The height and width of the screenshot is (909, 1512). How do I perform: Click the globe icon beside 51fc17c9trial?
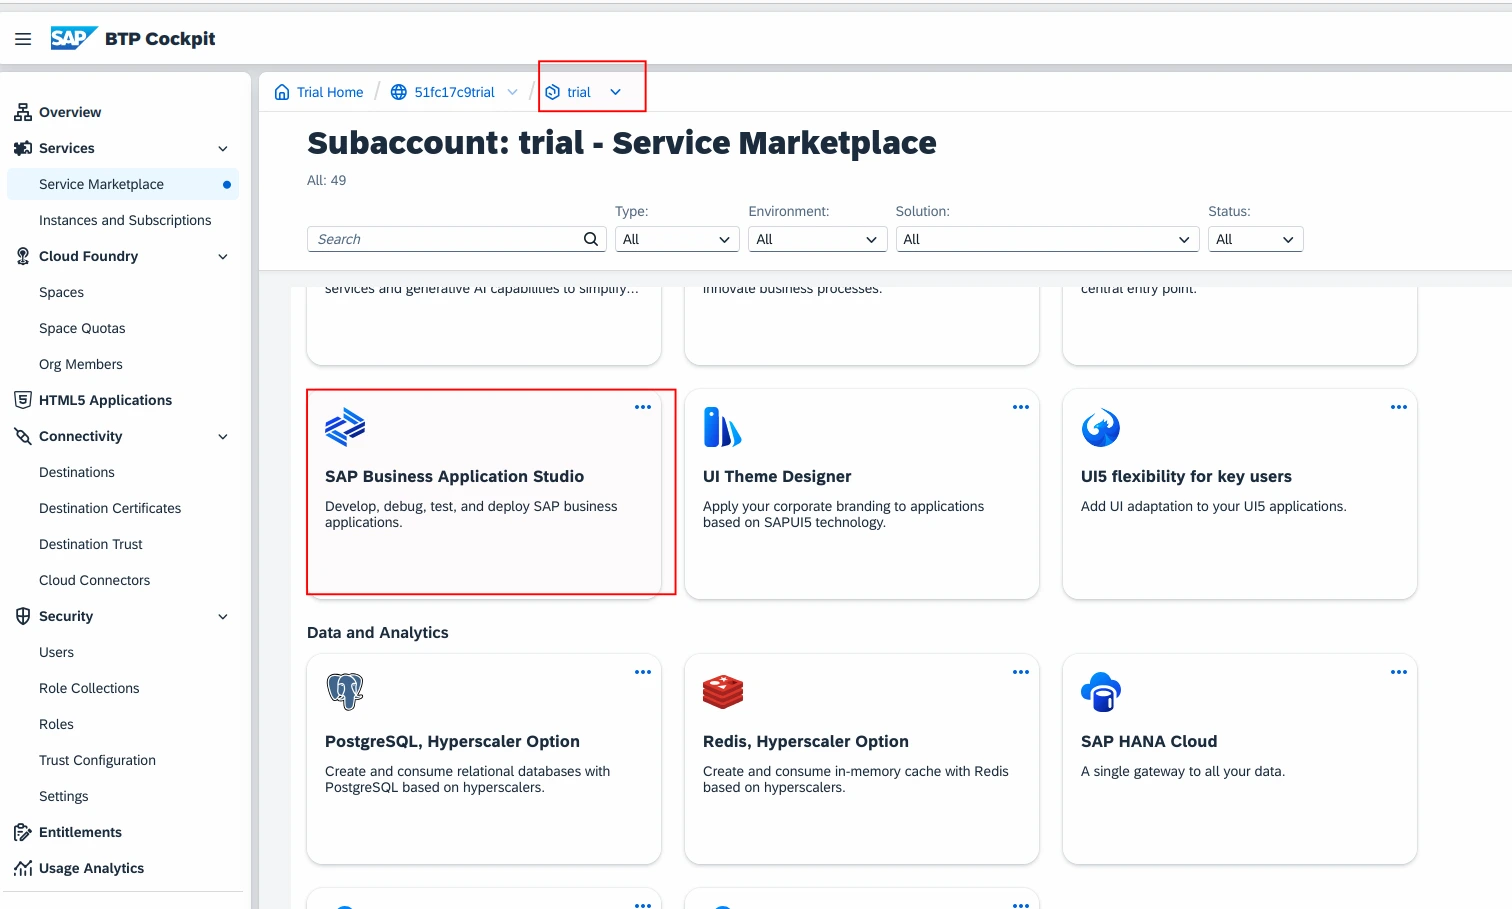(x=398, y=92)
